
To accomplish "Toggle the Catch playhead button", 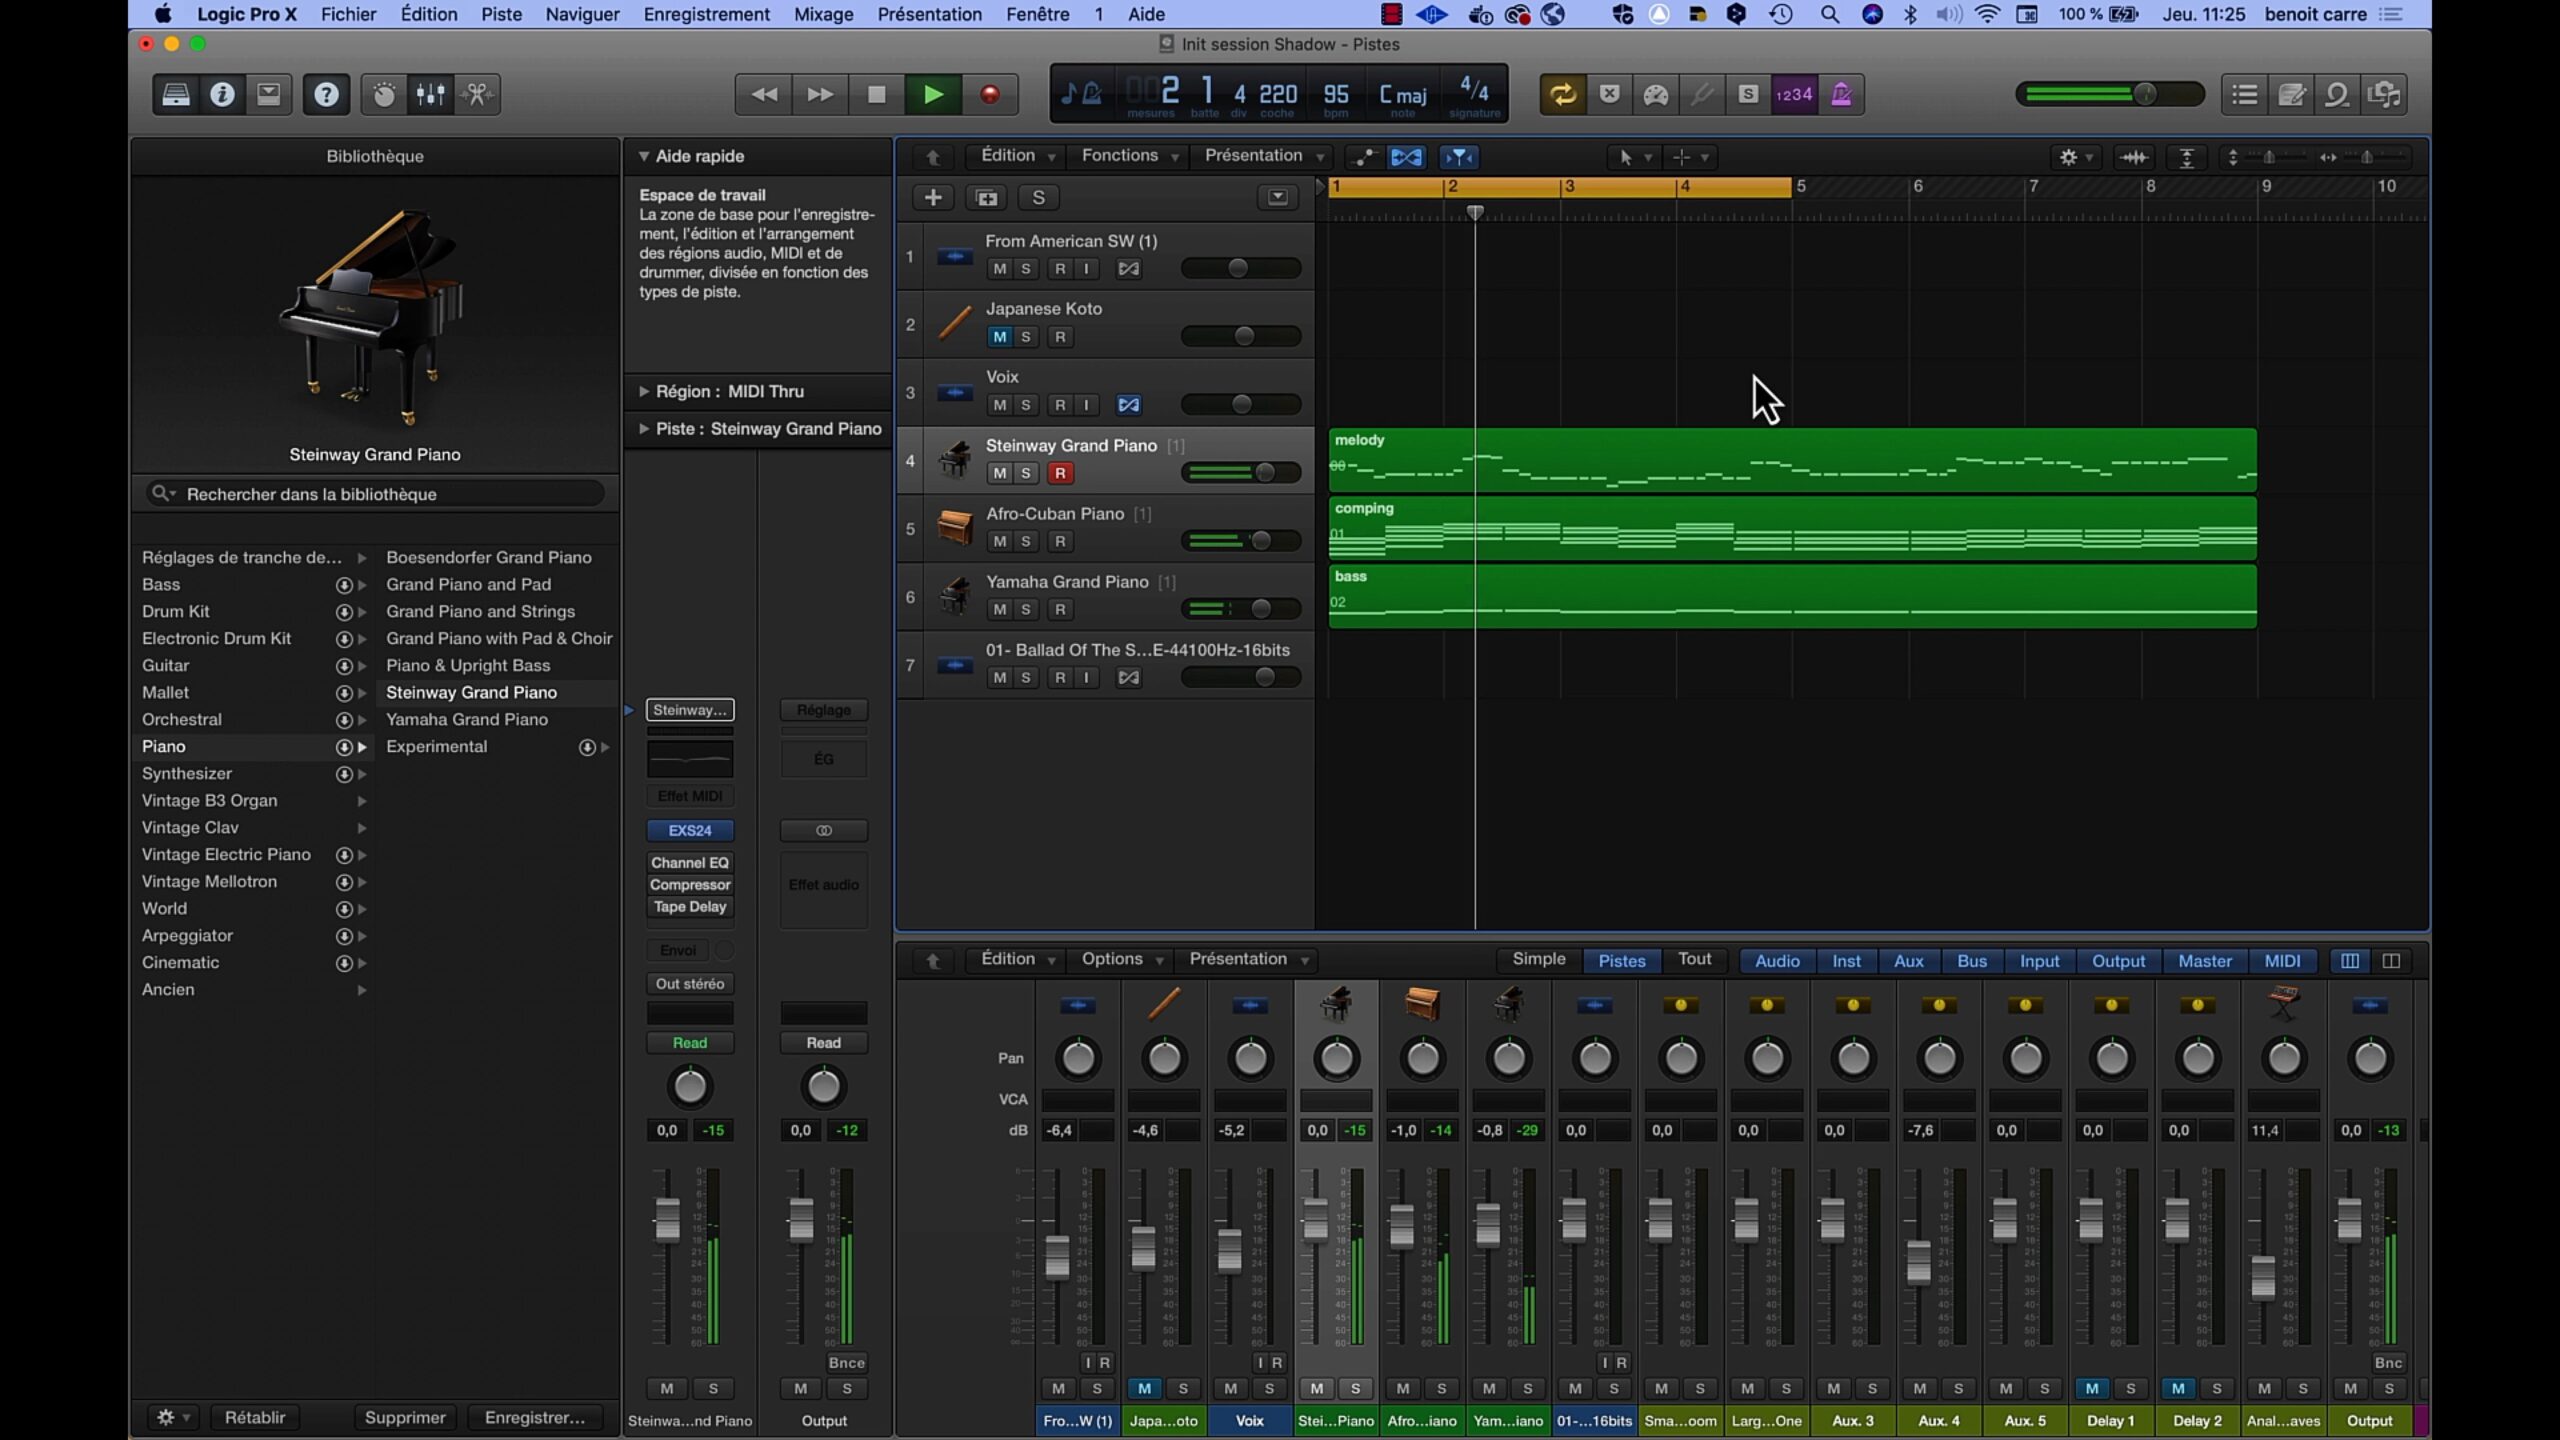I will [1459, 157].
